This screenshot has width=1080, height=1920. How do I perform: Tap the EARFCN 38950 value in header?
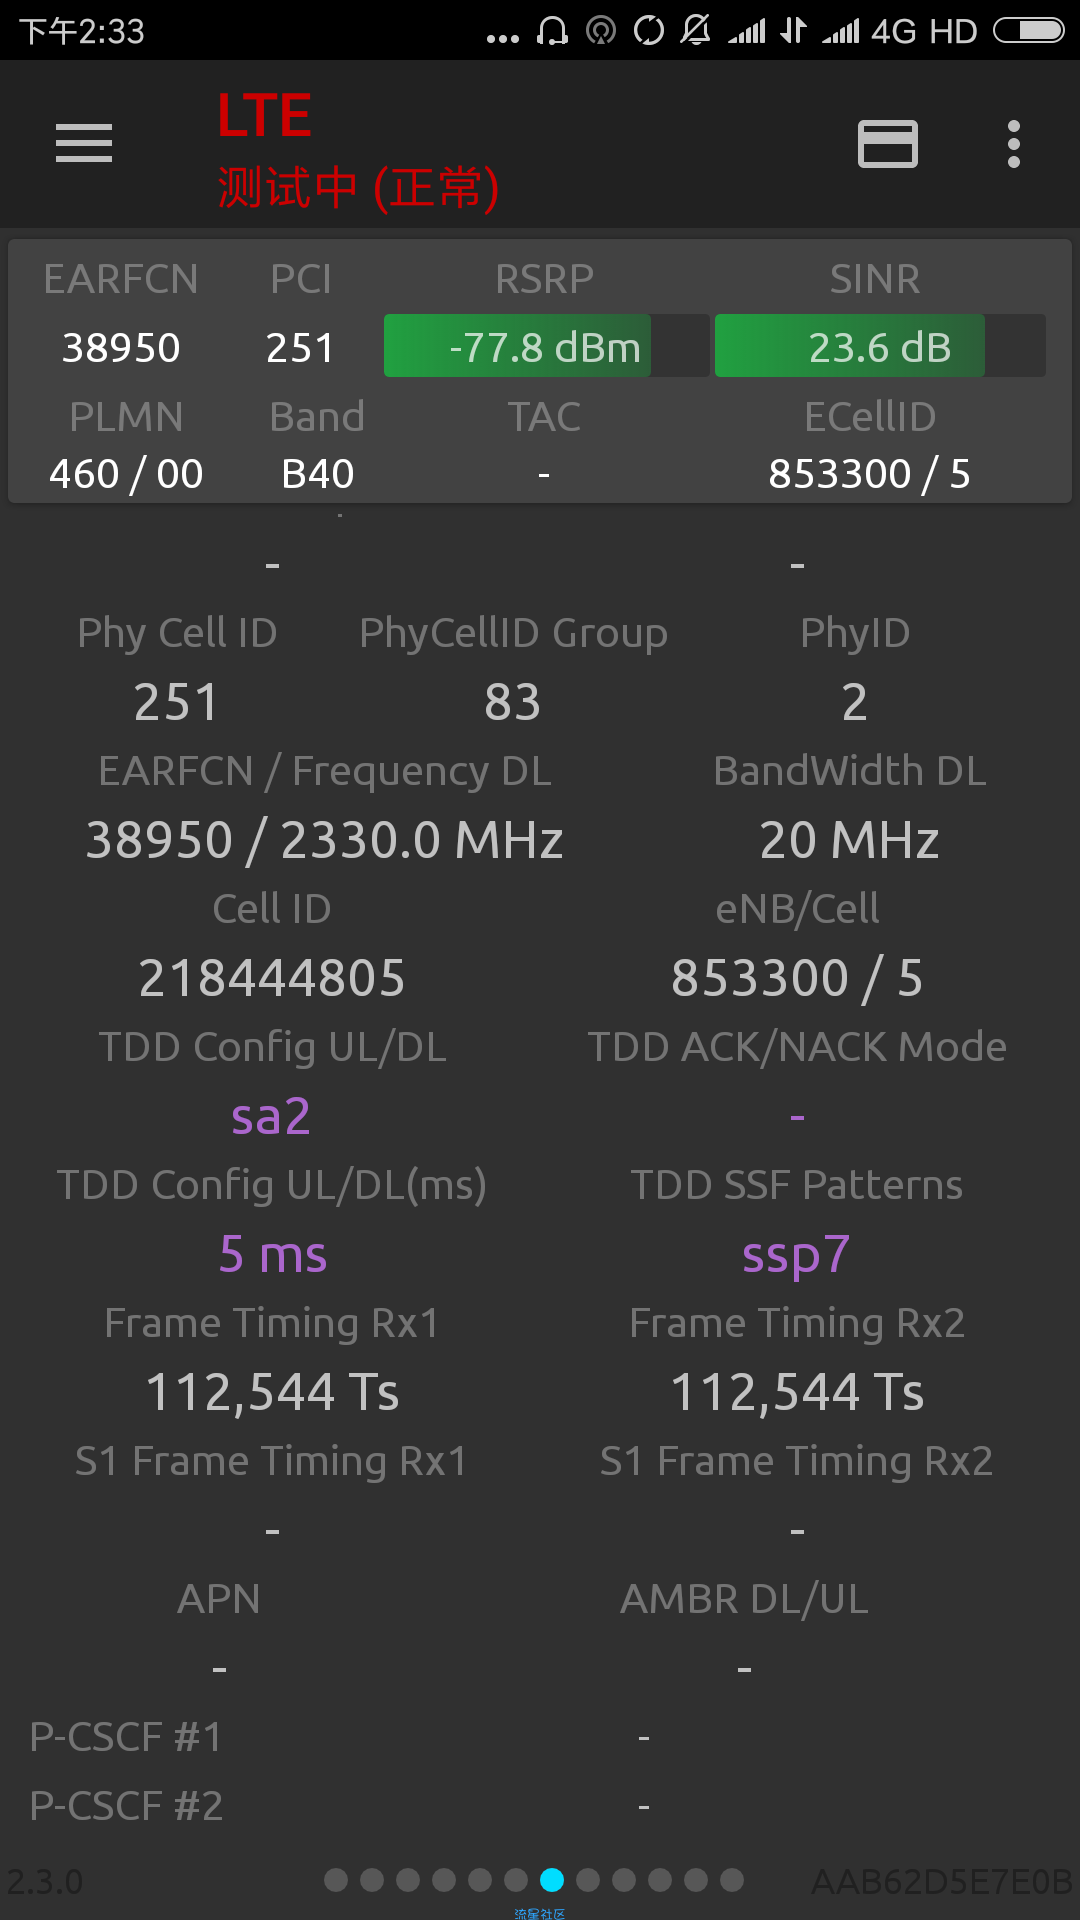tap(121, 348)
